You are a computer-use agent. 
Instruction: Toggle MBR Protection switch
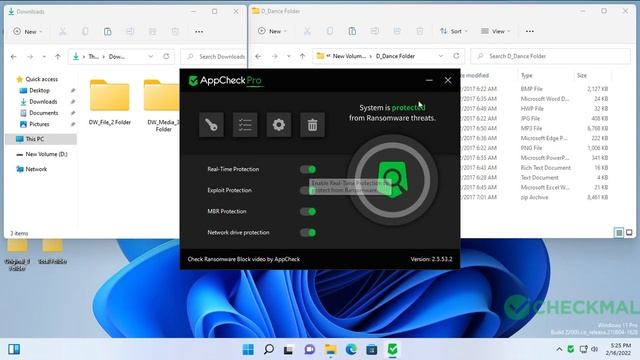pyautogui.click(x=308, y=211)
